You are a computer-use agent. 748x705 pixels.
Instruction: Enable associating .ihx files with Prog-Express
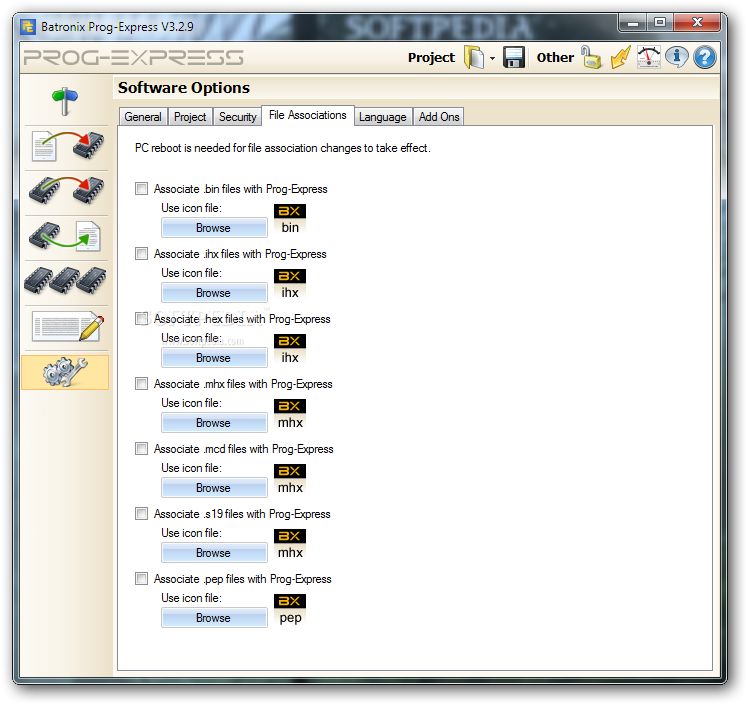[x=141, y=253]
